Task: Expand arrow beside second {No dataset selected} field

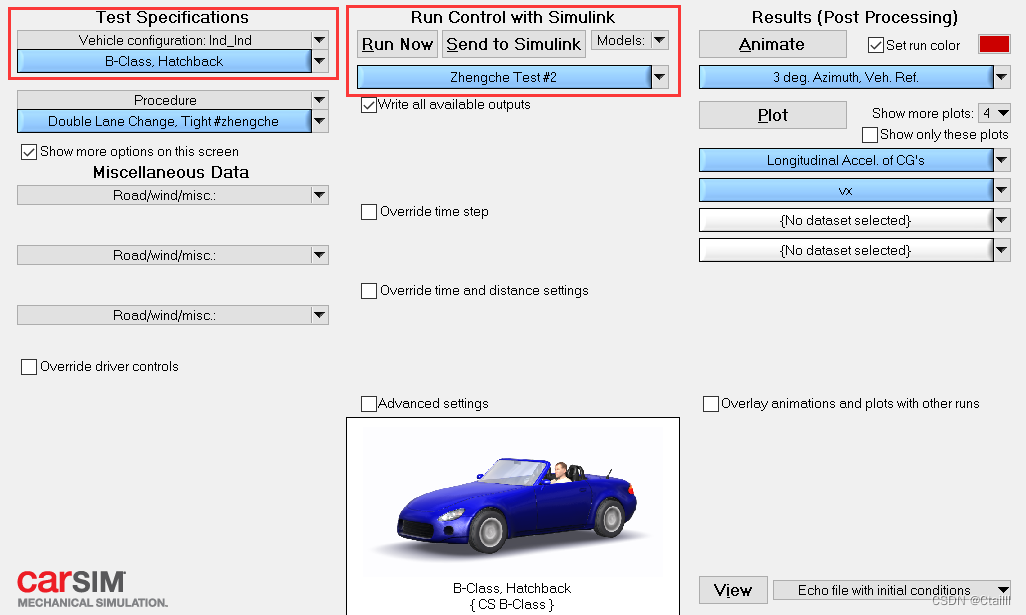Action: [1002, 250]
